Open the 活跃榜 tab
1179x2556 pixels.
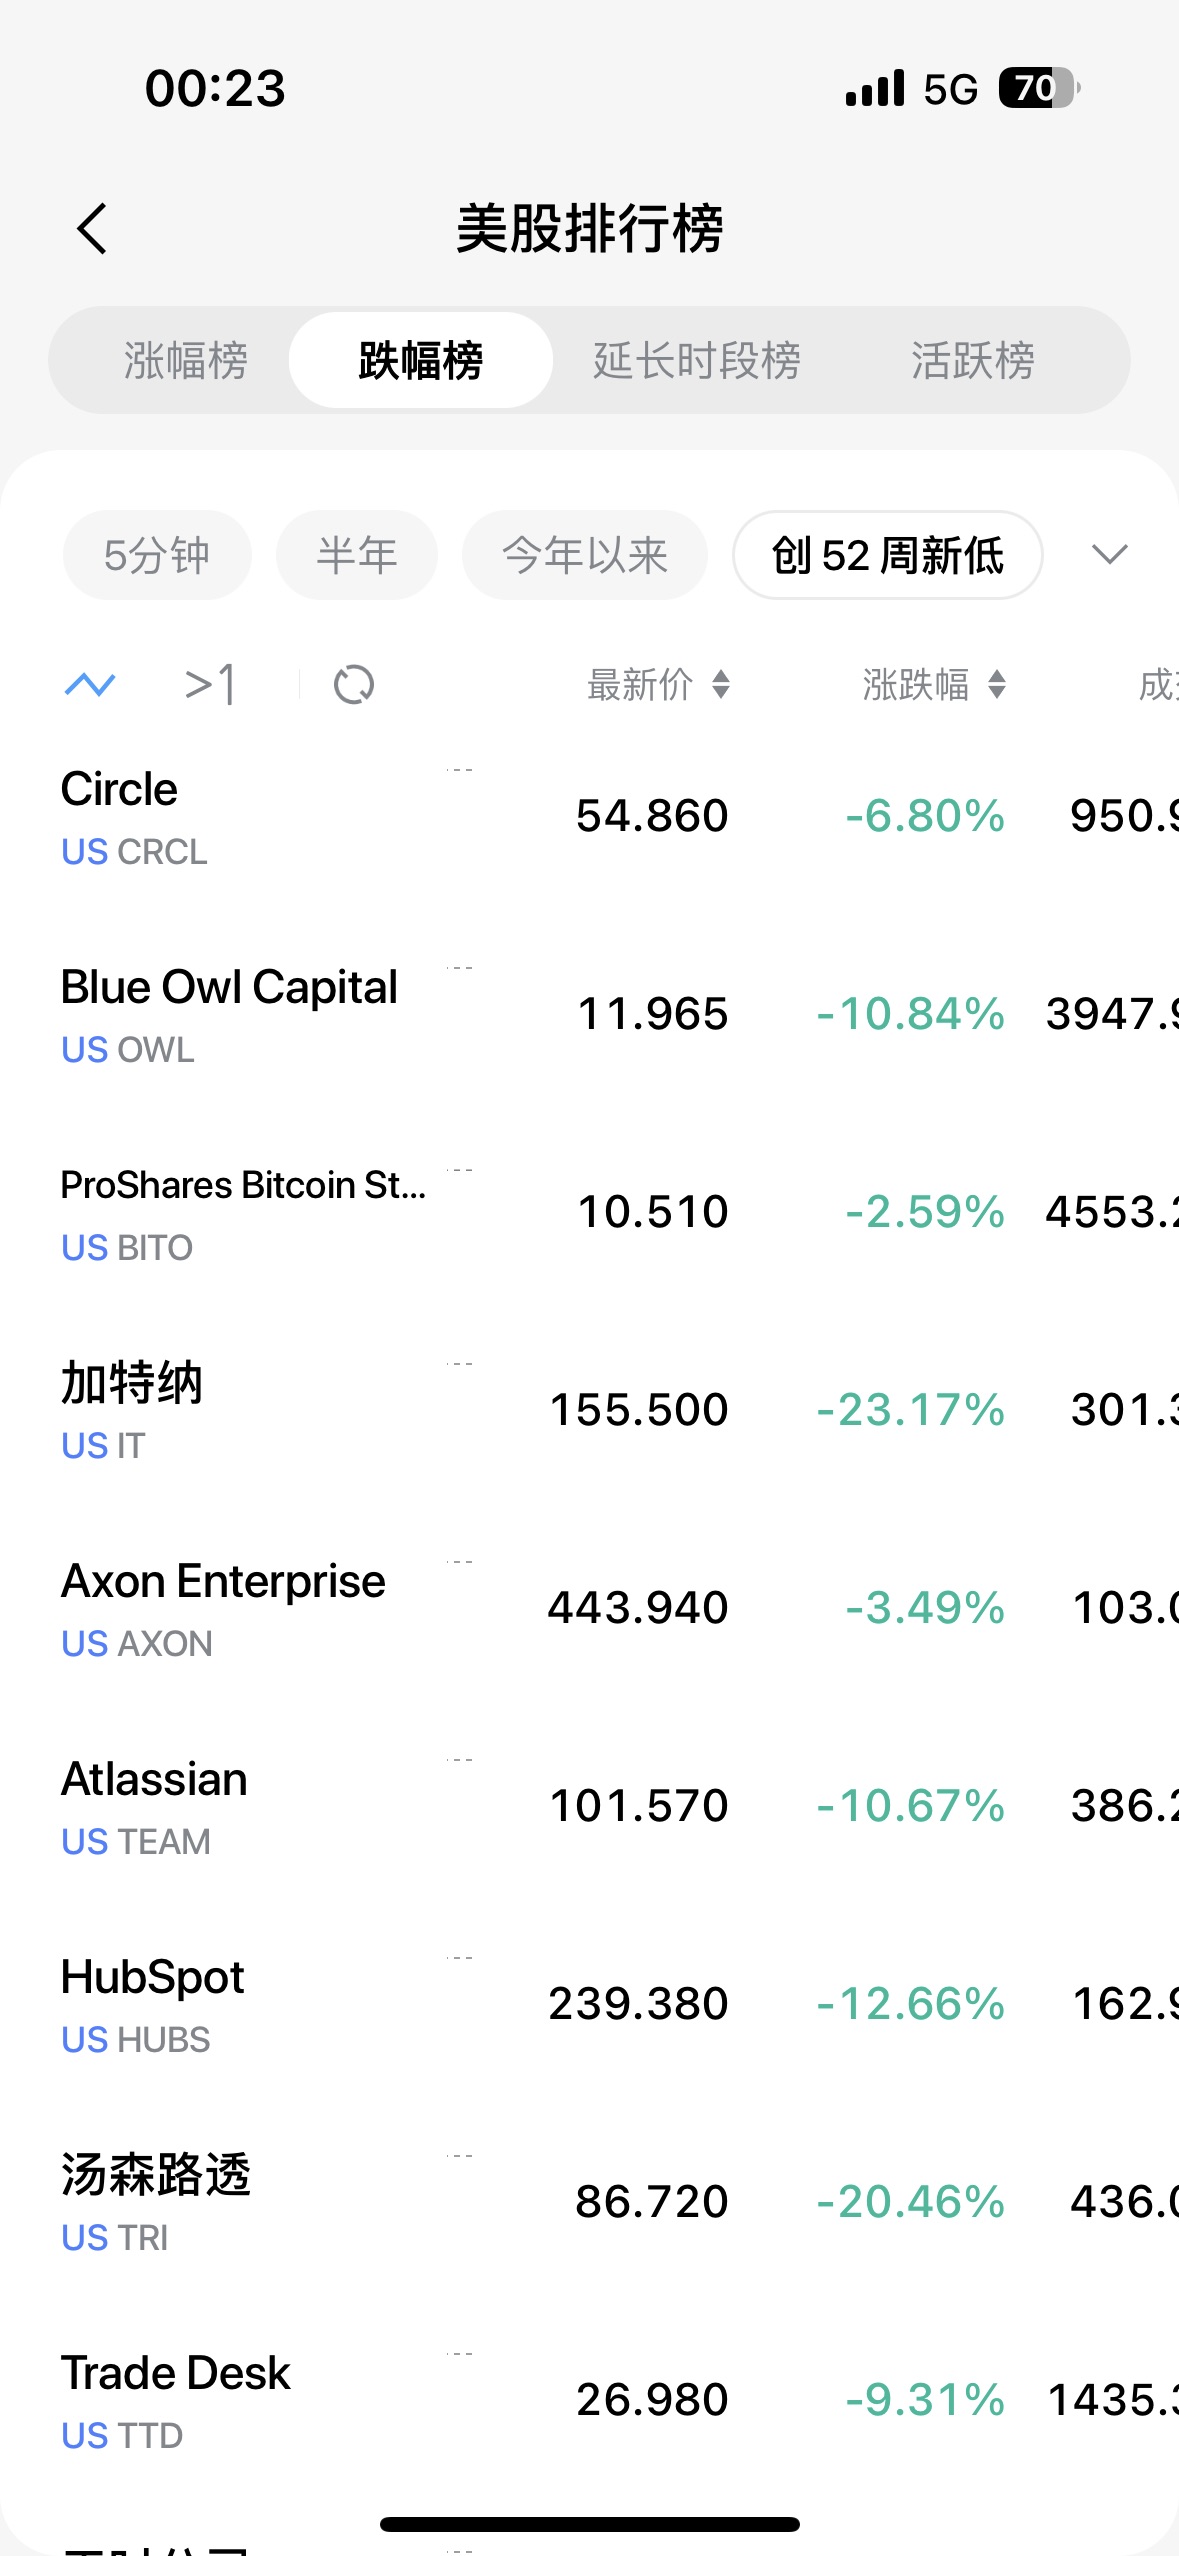point(972,360)
